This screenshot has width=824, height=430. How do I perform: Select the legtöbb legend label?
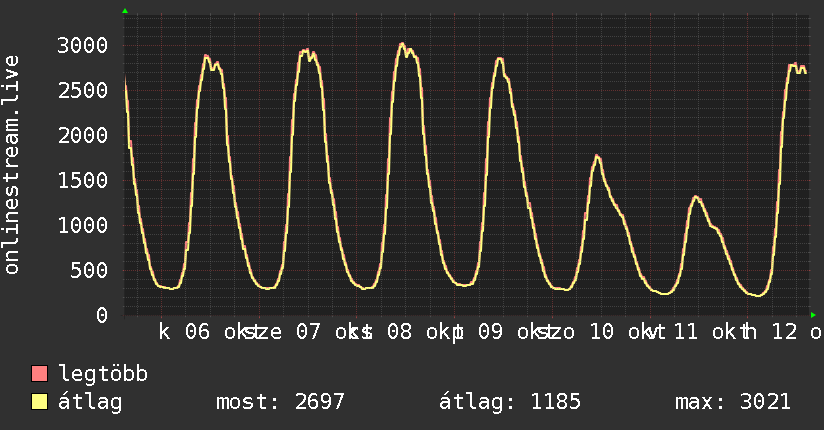tap(103, 374)
